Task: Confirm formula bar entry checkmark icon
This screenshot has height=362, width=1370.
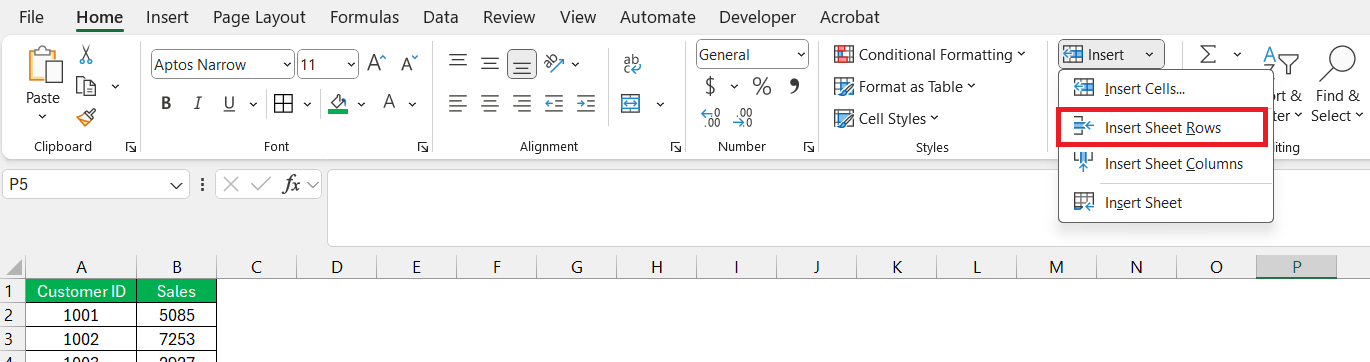Action: (x=261, y=184)
